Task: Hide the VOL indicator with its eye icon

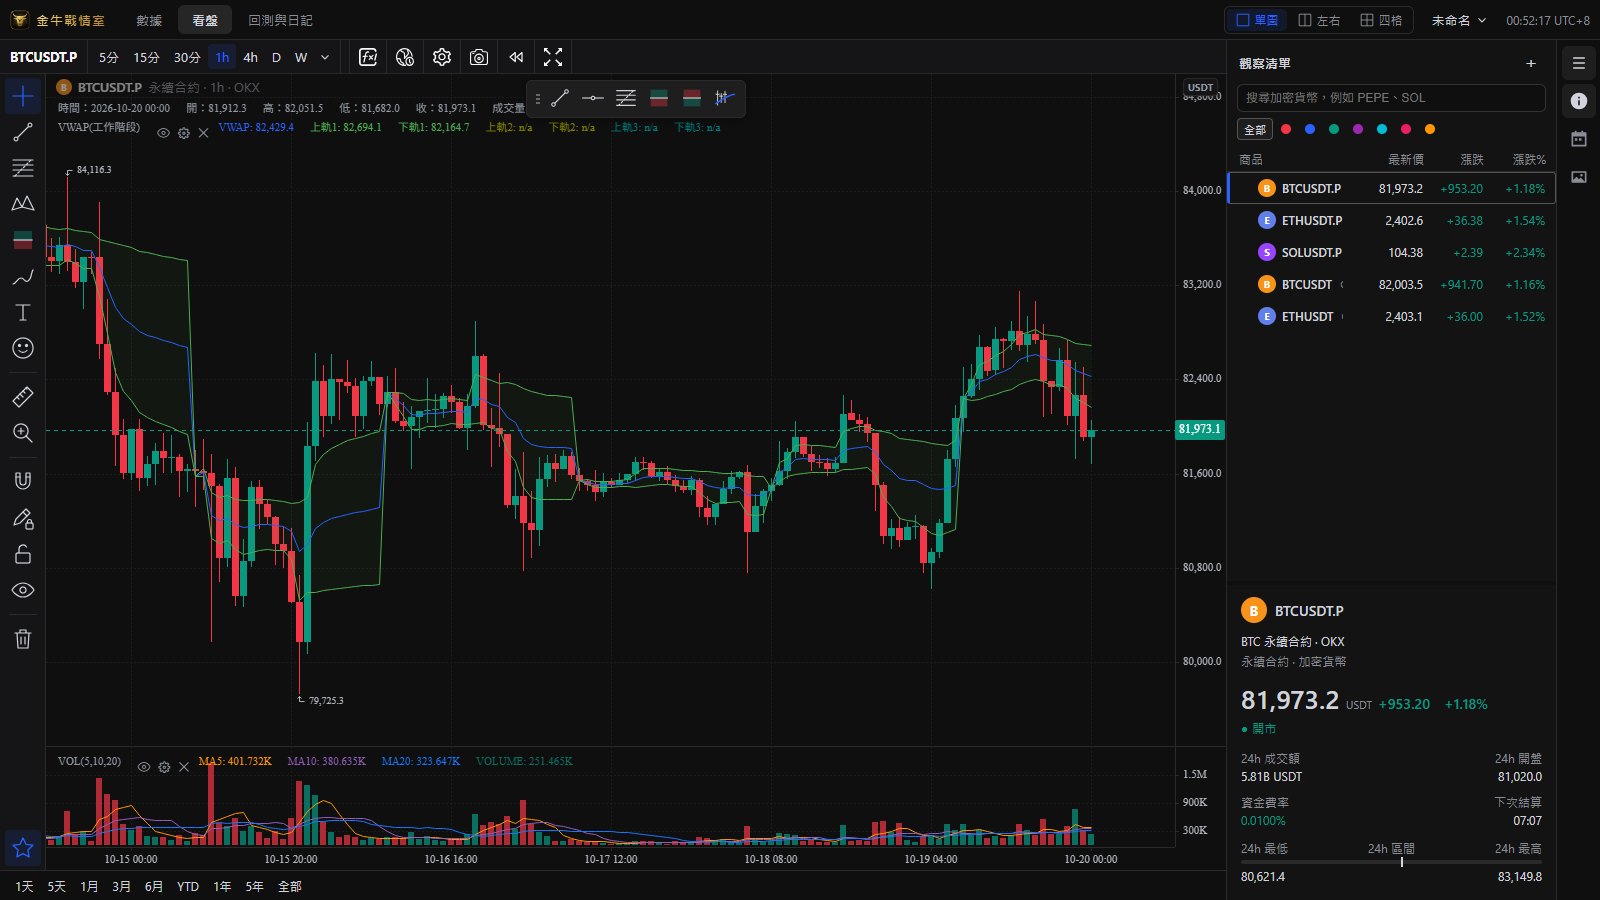Action: click(144, 767)
